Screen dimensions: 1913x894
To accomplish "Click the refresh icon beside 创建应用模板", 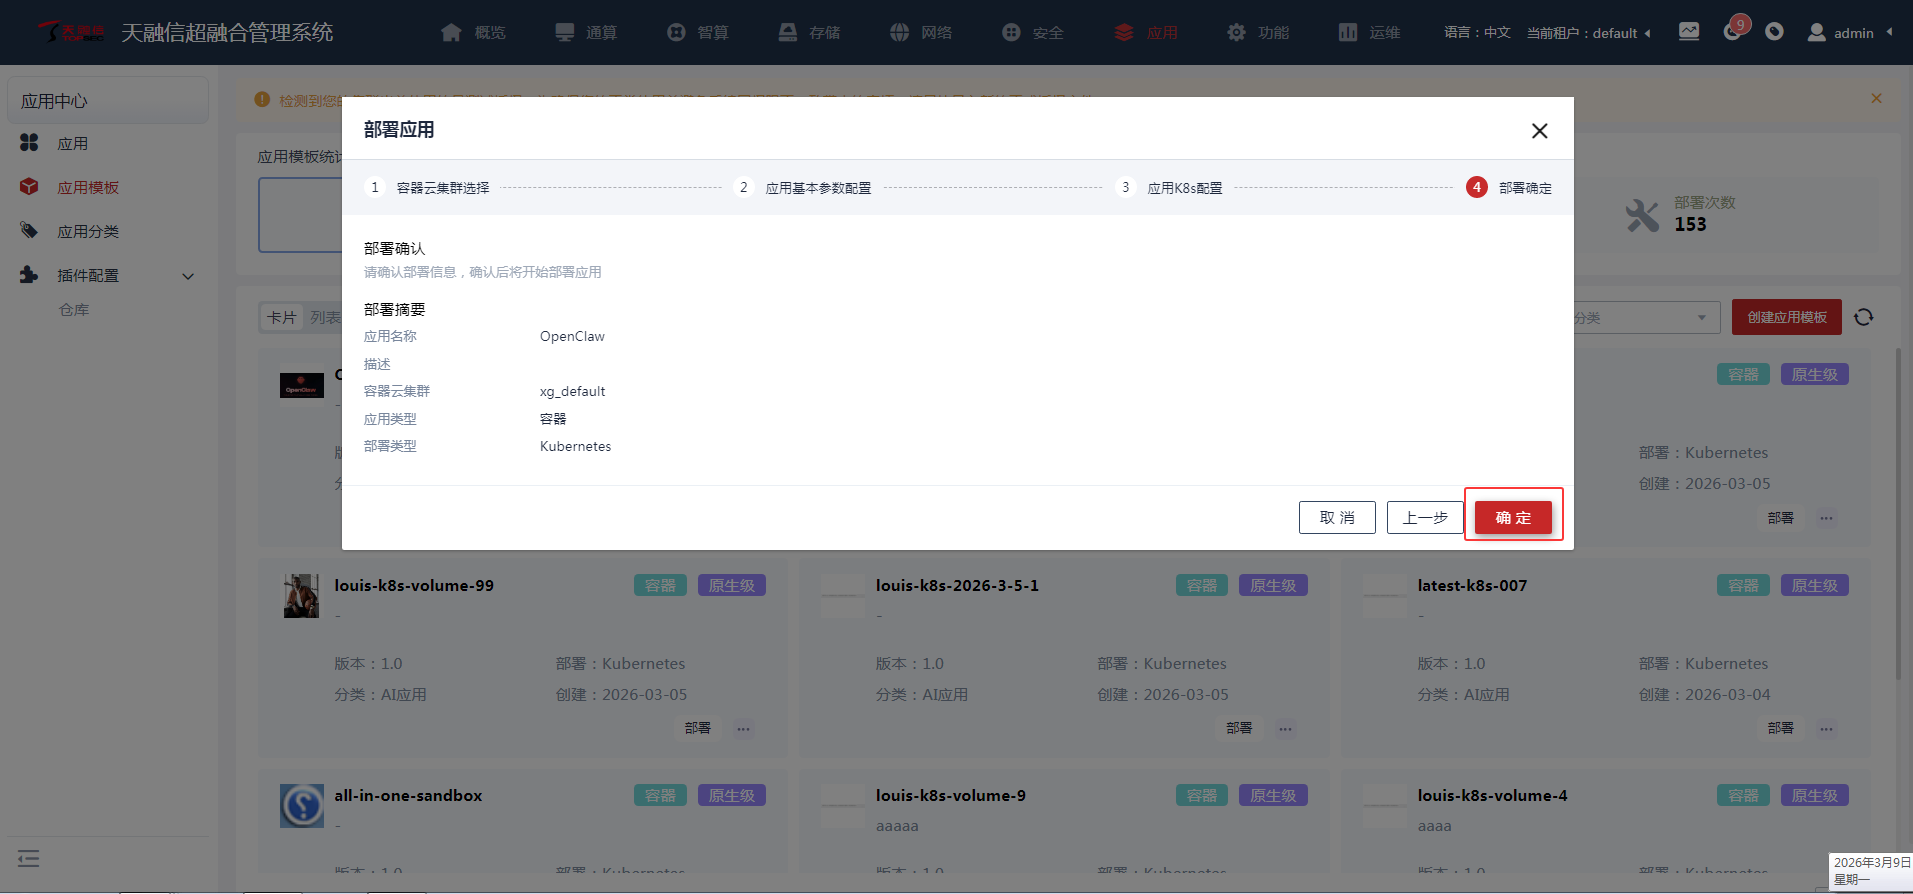I will (1863, 317).
